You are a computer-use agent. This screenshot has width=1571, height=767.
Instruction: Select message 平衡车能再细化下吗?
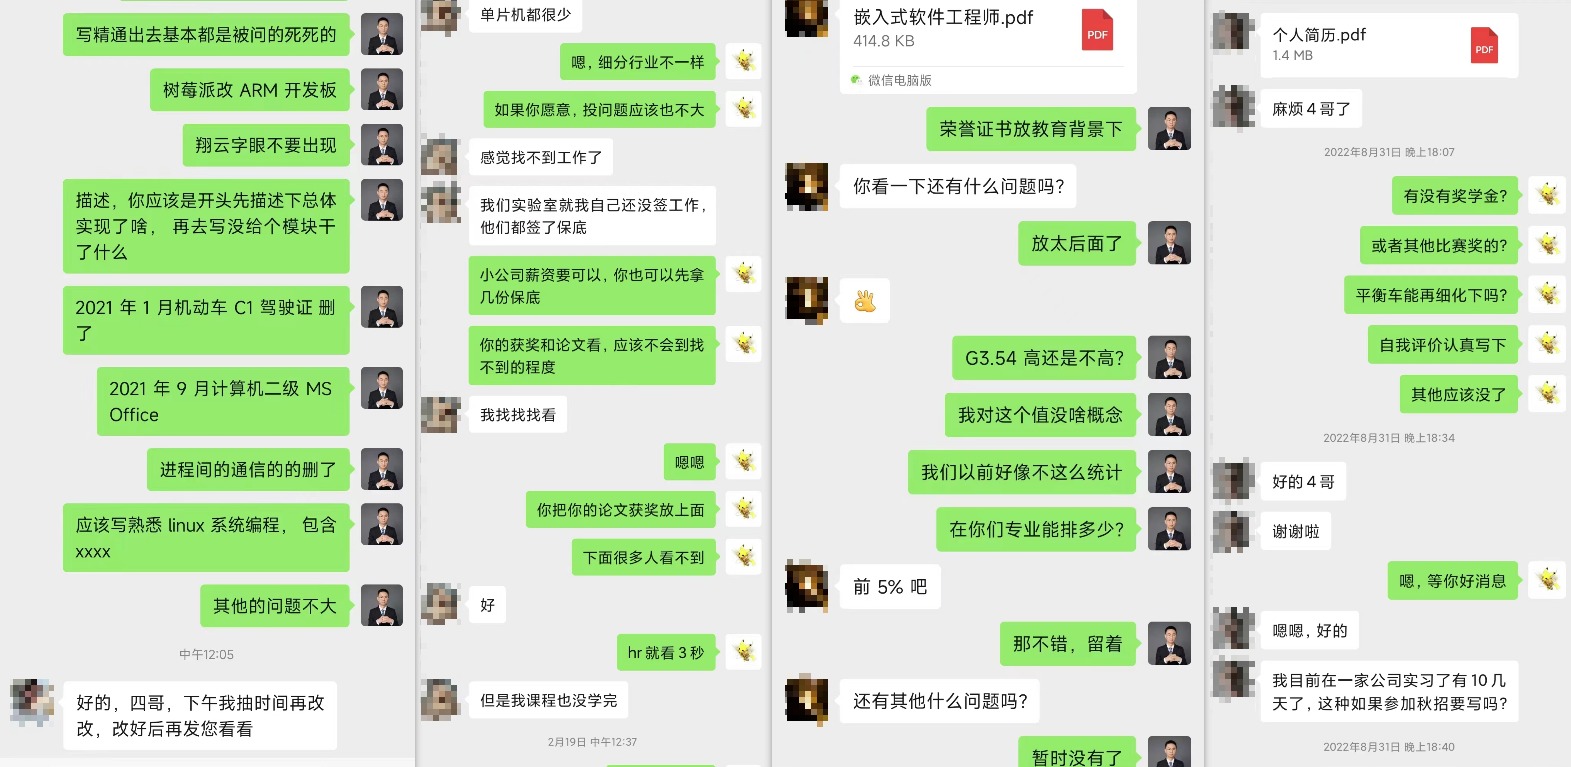(x=1431, y=295)
